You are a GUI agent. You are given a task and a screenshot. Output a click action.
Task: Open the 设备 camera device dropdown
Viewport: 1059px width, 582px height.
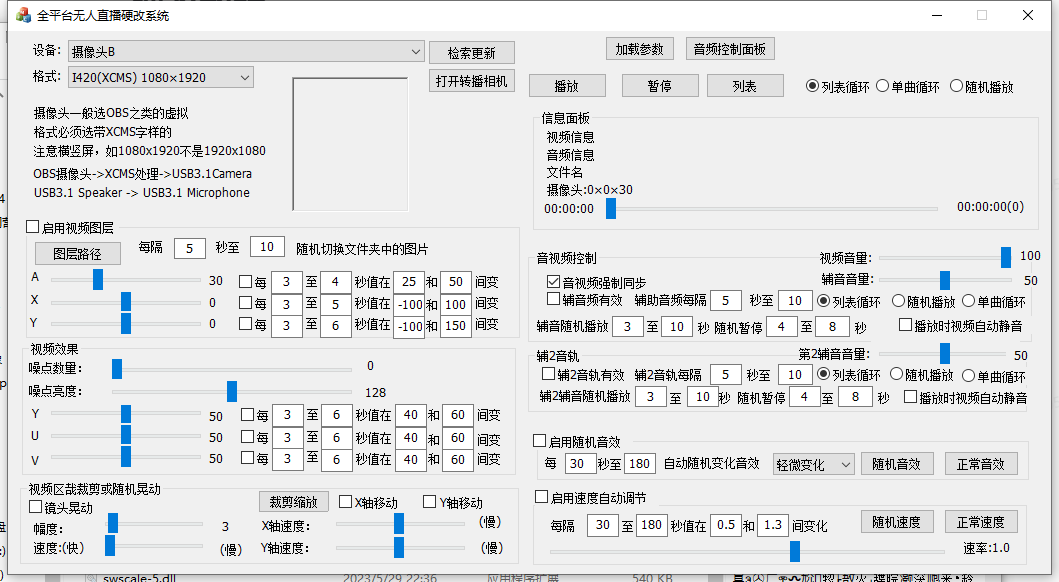[246, 51]
